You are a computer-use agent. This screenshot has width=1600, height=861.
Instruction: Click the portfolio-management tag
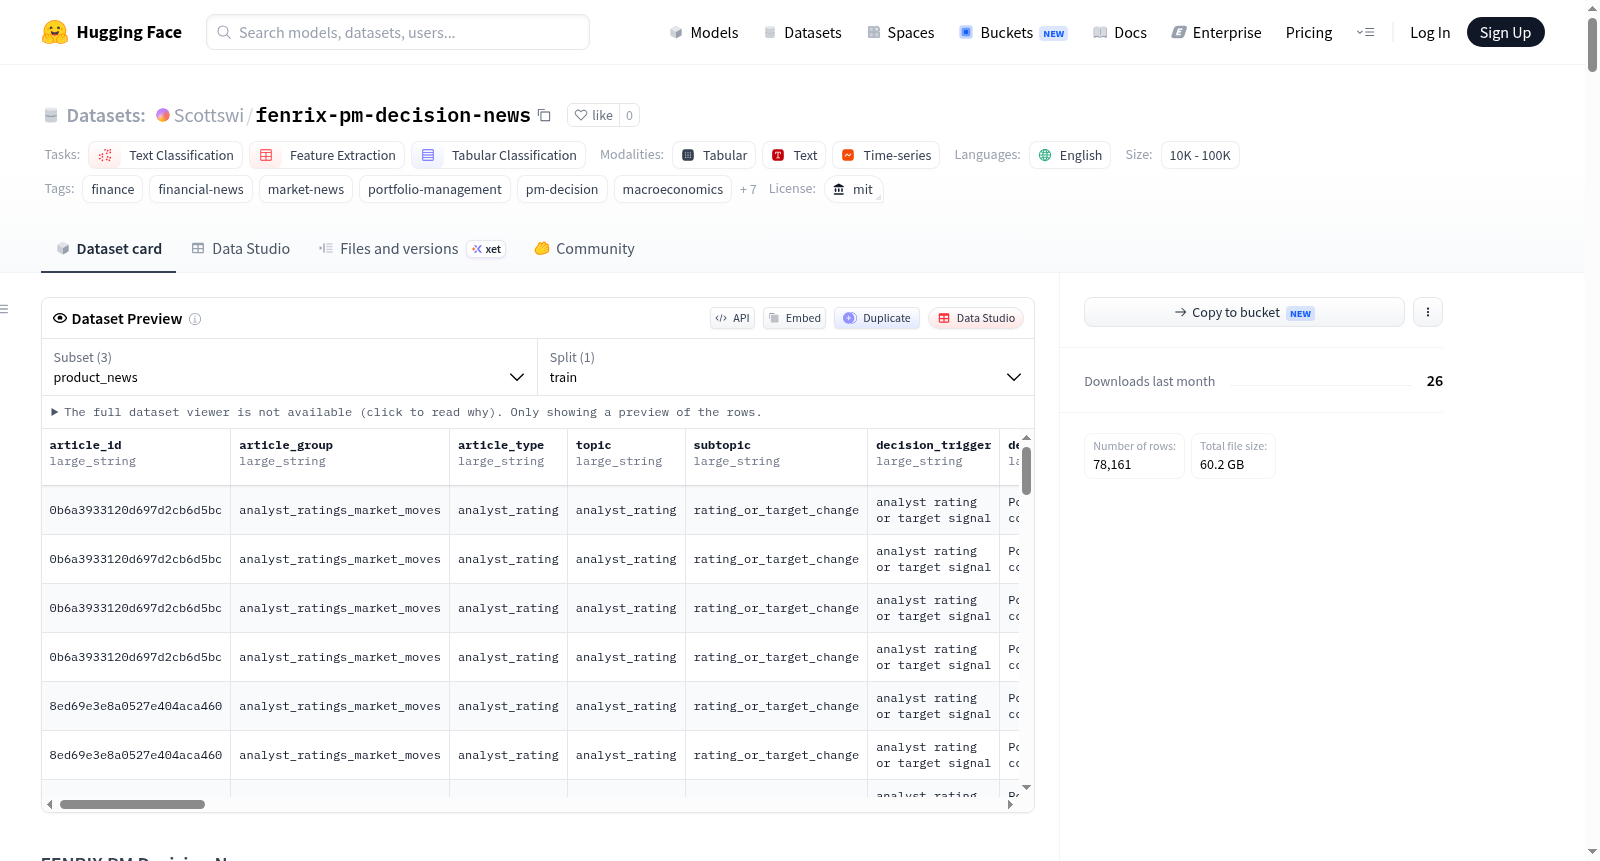pos(435,189)
